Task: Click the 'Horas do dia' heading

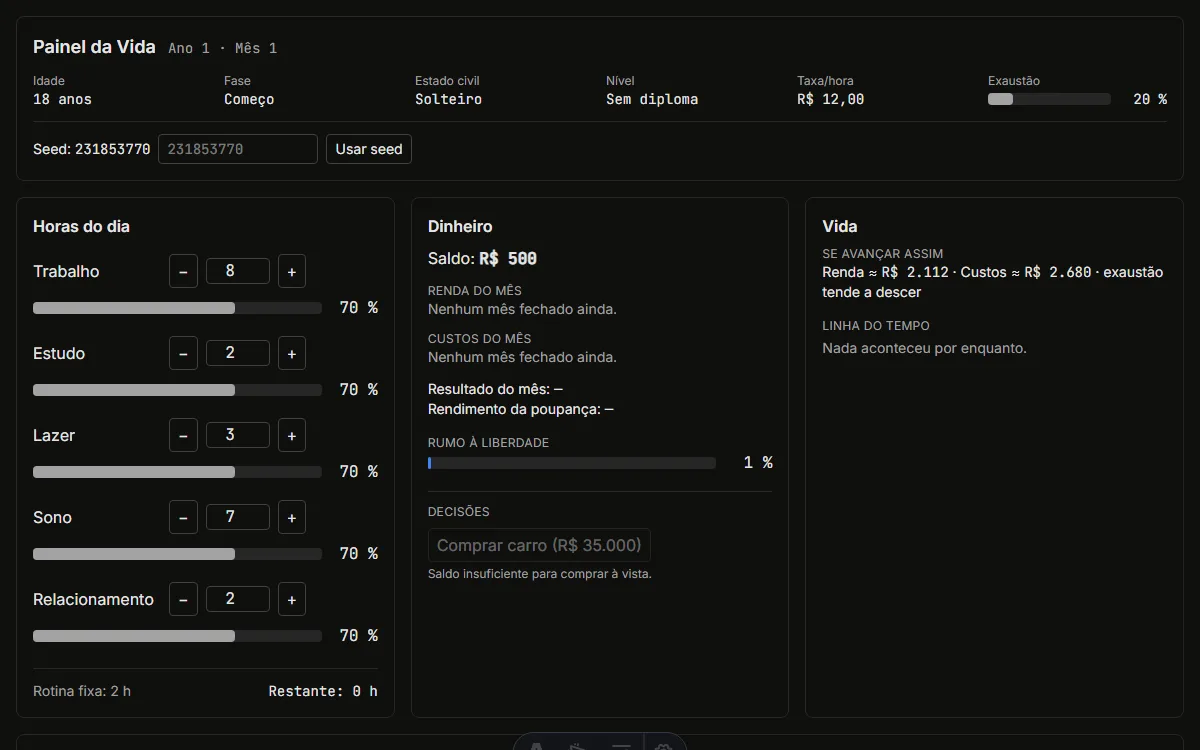Action: [x=81, y=226]
